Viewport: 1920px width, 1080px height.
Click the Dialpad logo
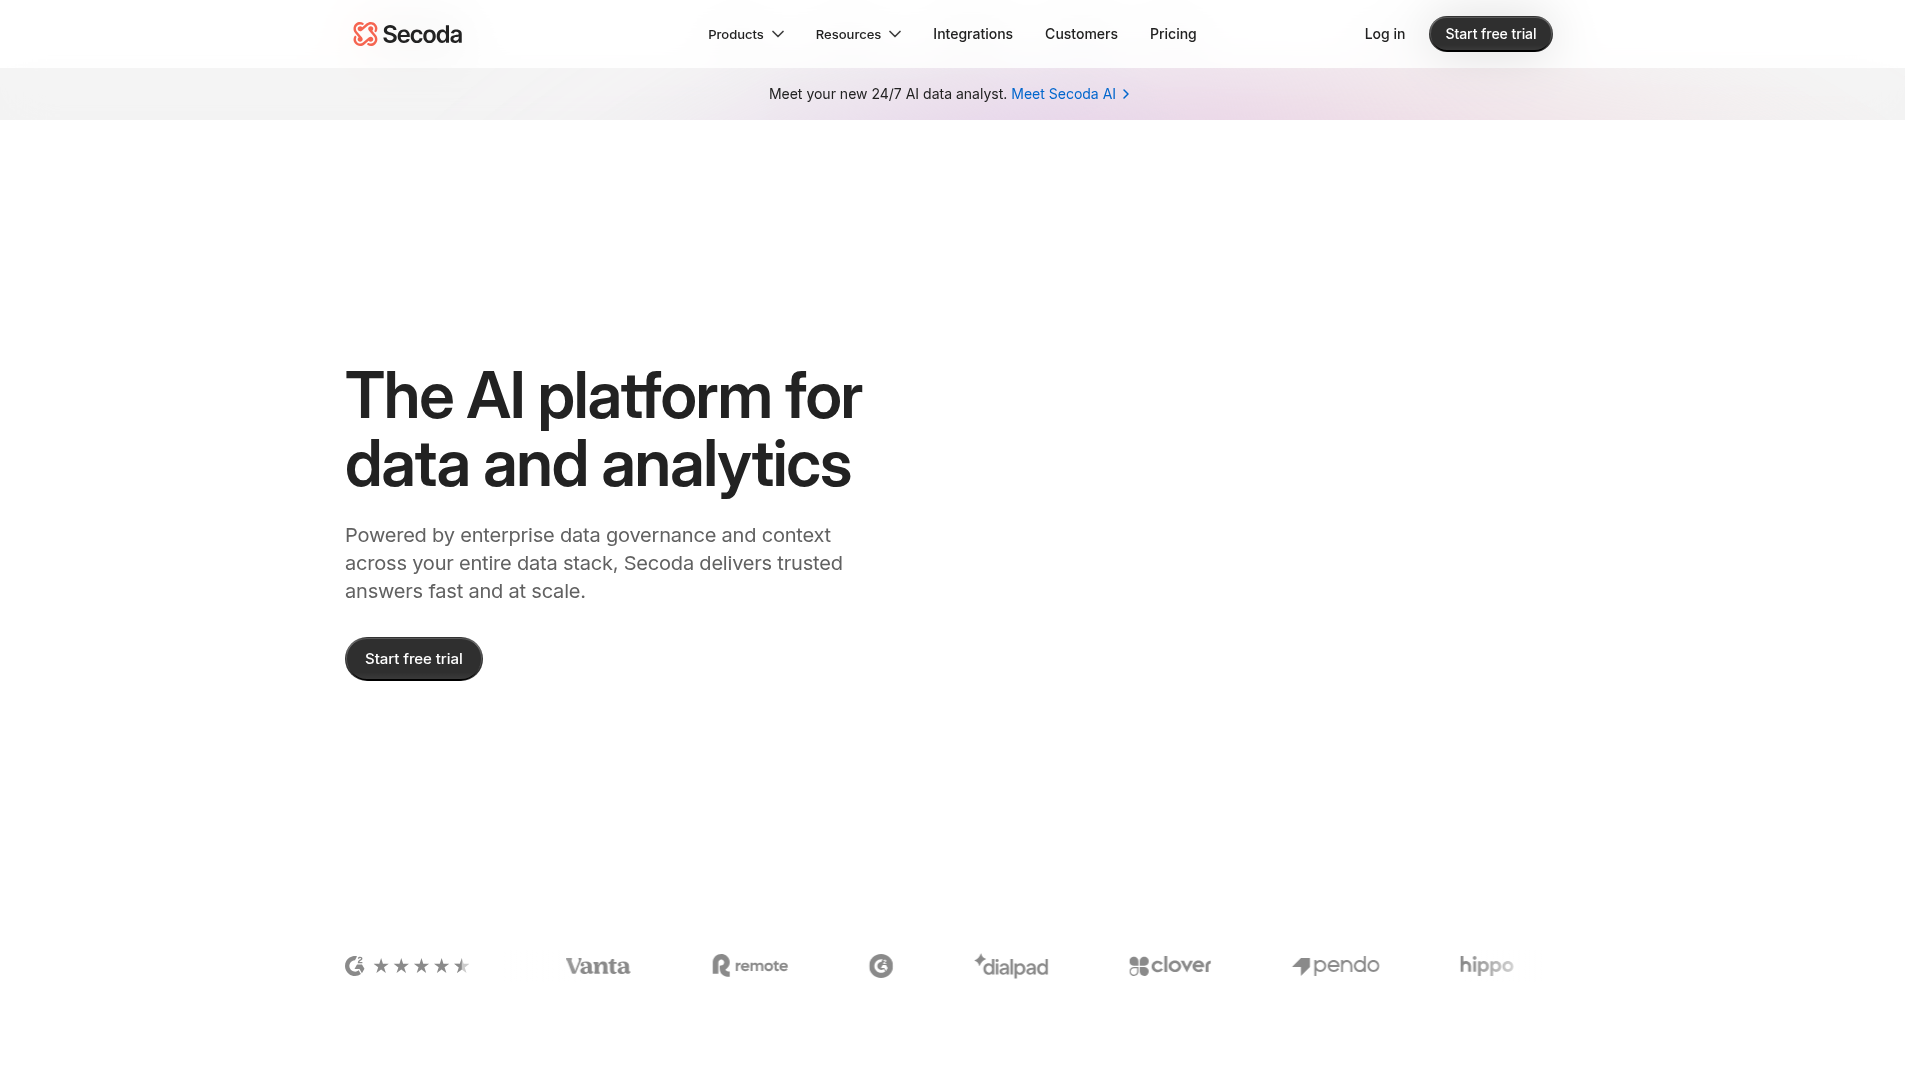tap(1011, 965)
